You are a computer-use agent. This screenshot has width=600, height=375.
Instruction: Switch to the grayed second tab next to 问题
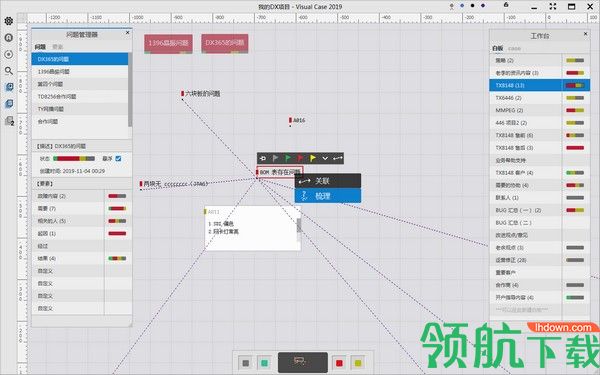coord(58,47)
